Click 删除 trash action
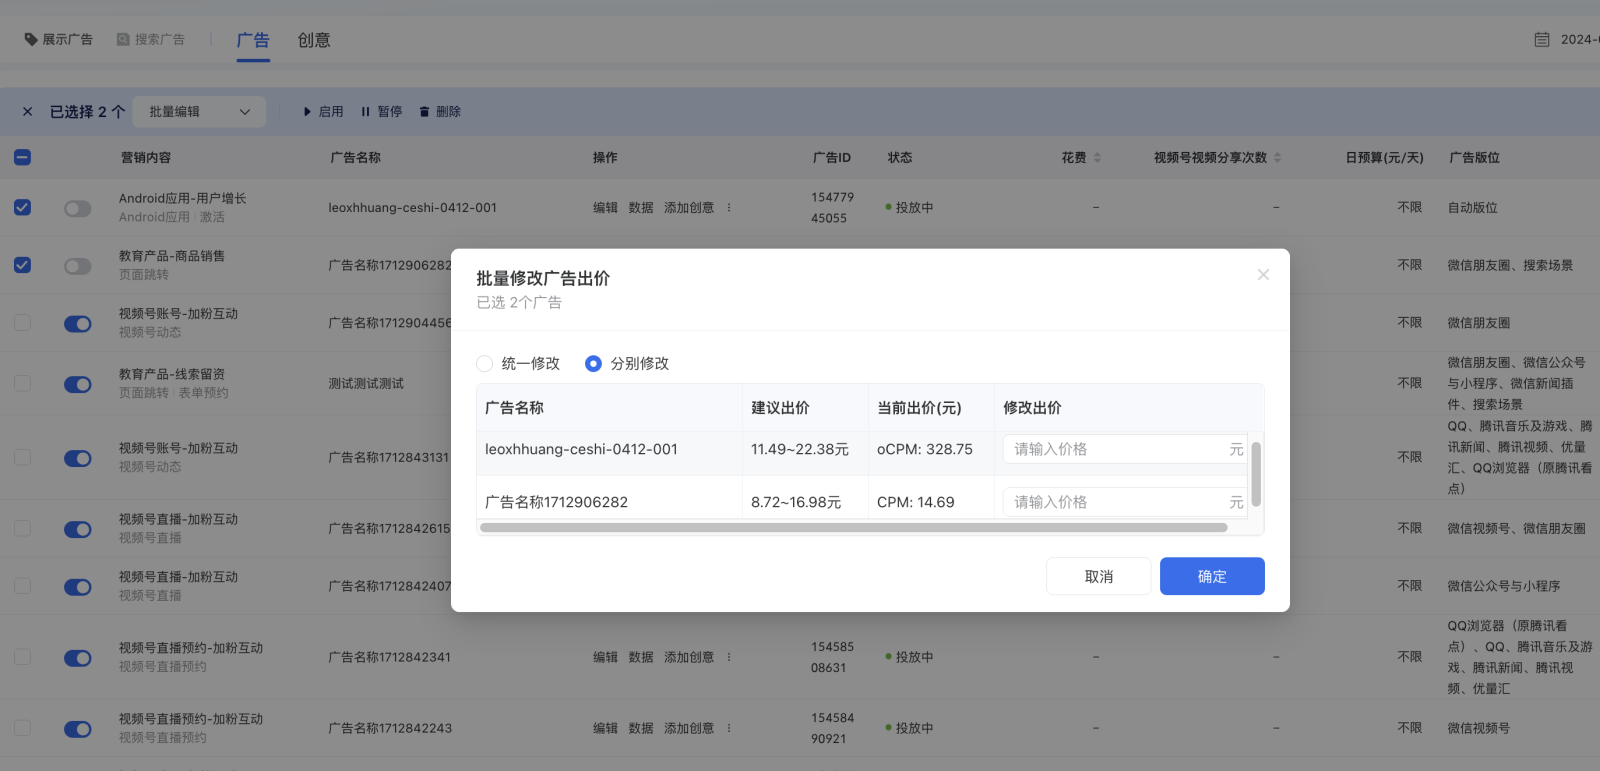This screenshot has width=1600, height=771. [x=440, y=112]
